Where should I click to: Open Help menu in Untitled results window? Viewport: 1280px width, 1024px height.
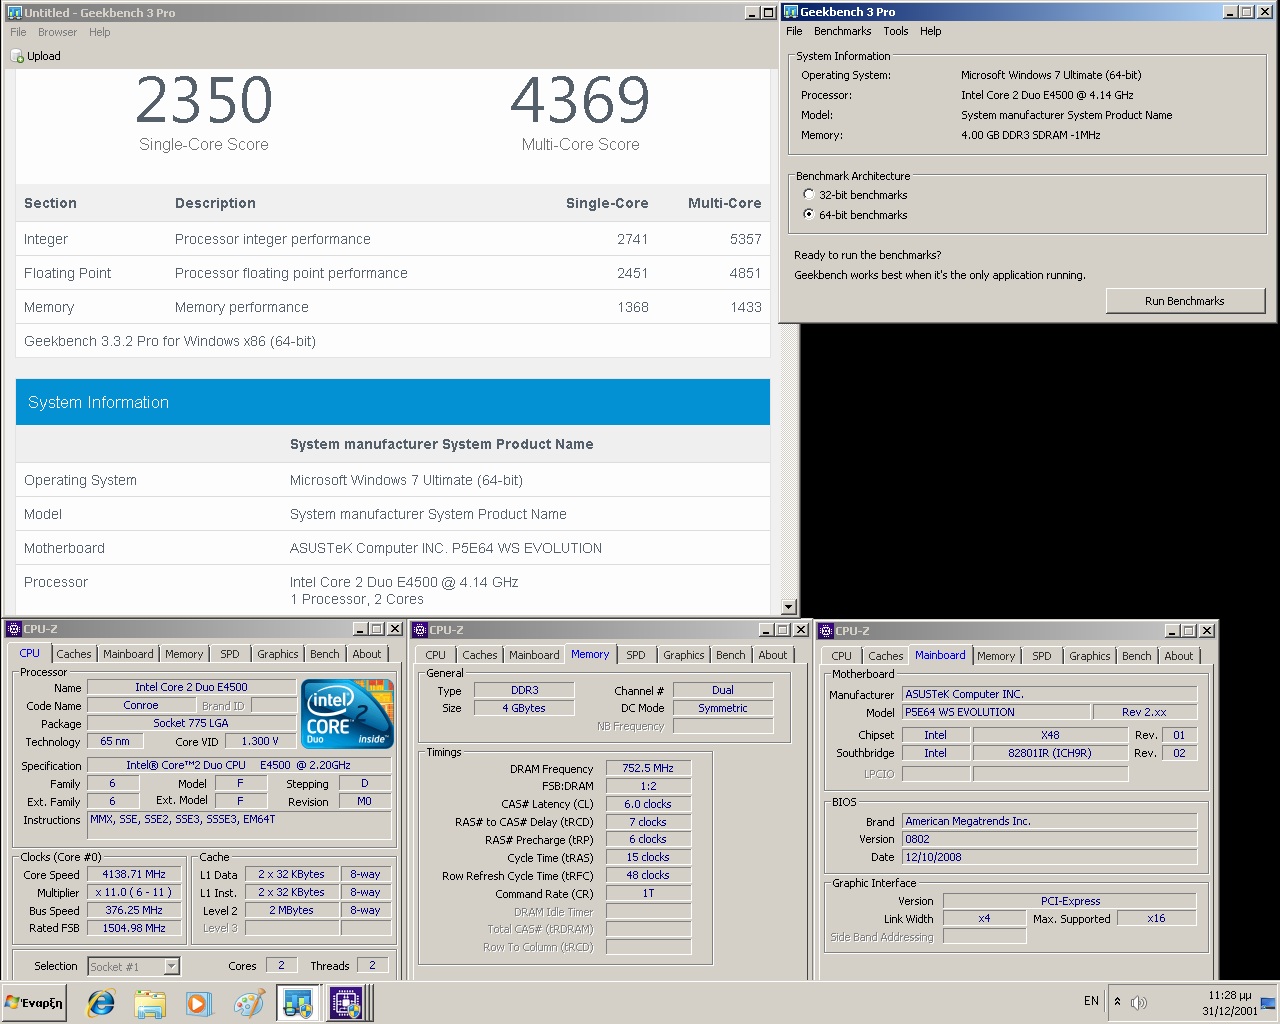pyautogui.click(x=100, y=32)
